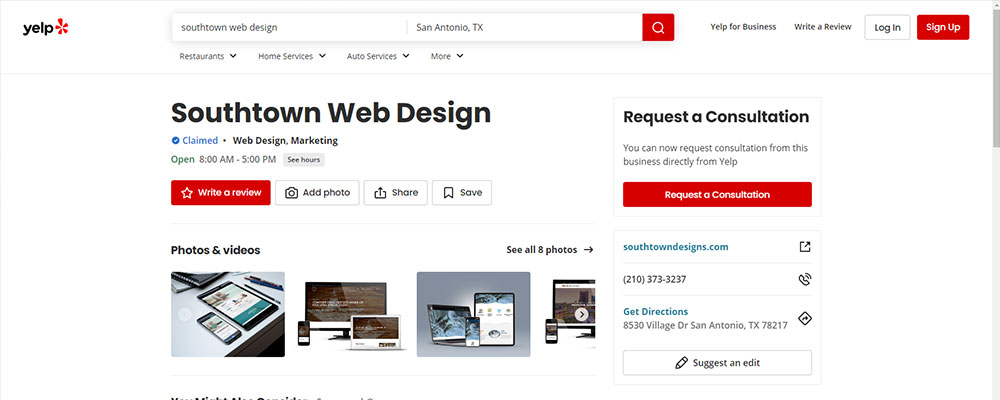Click the camera icon in Add photo
Screen dimensions: 1000x400
(291, 193)
